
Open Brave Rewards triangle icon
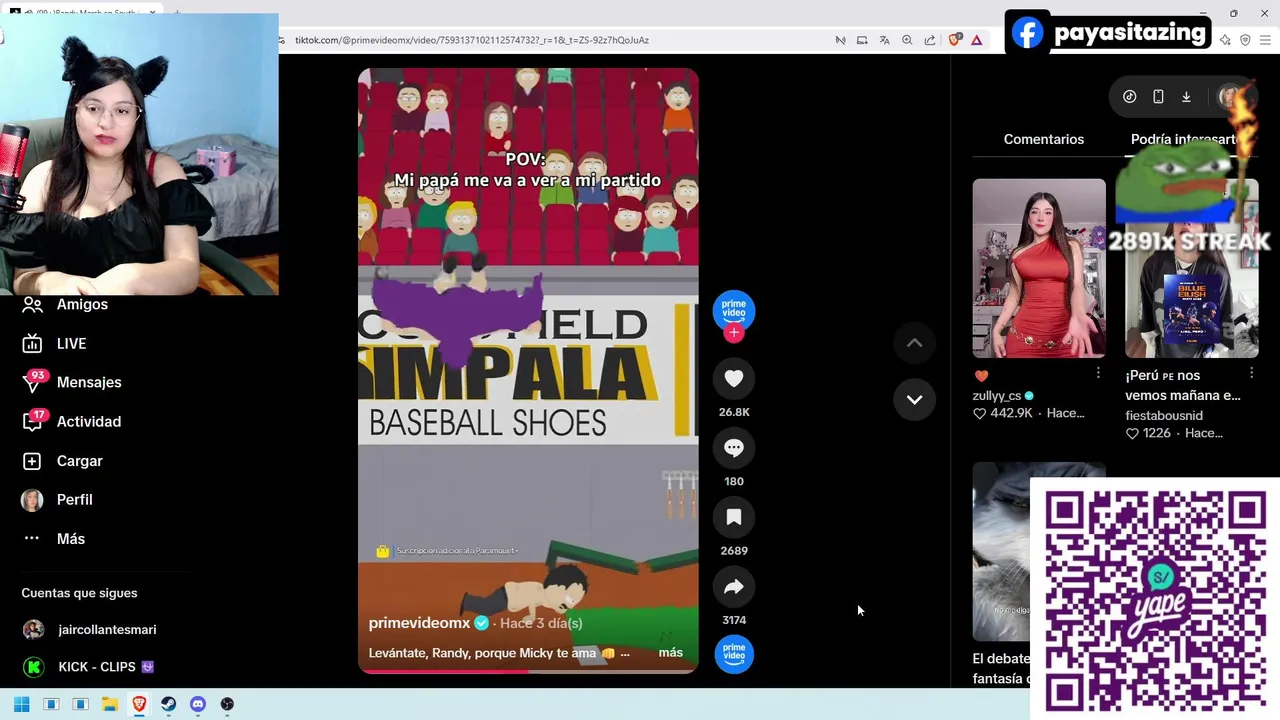977,40
